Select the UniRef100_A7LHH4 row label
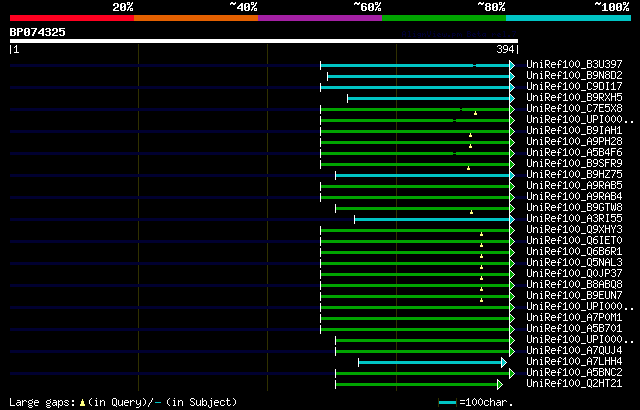The height and width of the screenshot is (410, 640). (x=574, y=362)
